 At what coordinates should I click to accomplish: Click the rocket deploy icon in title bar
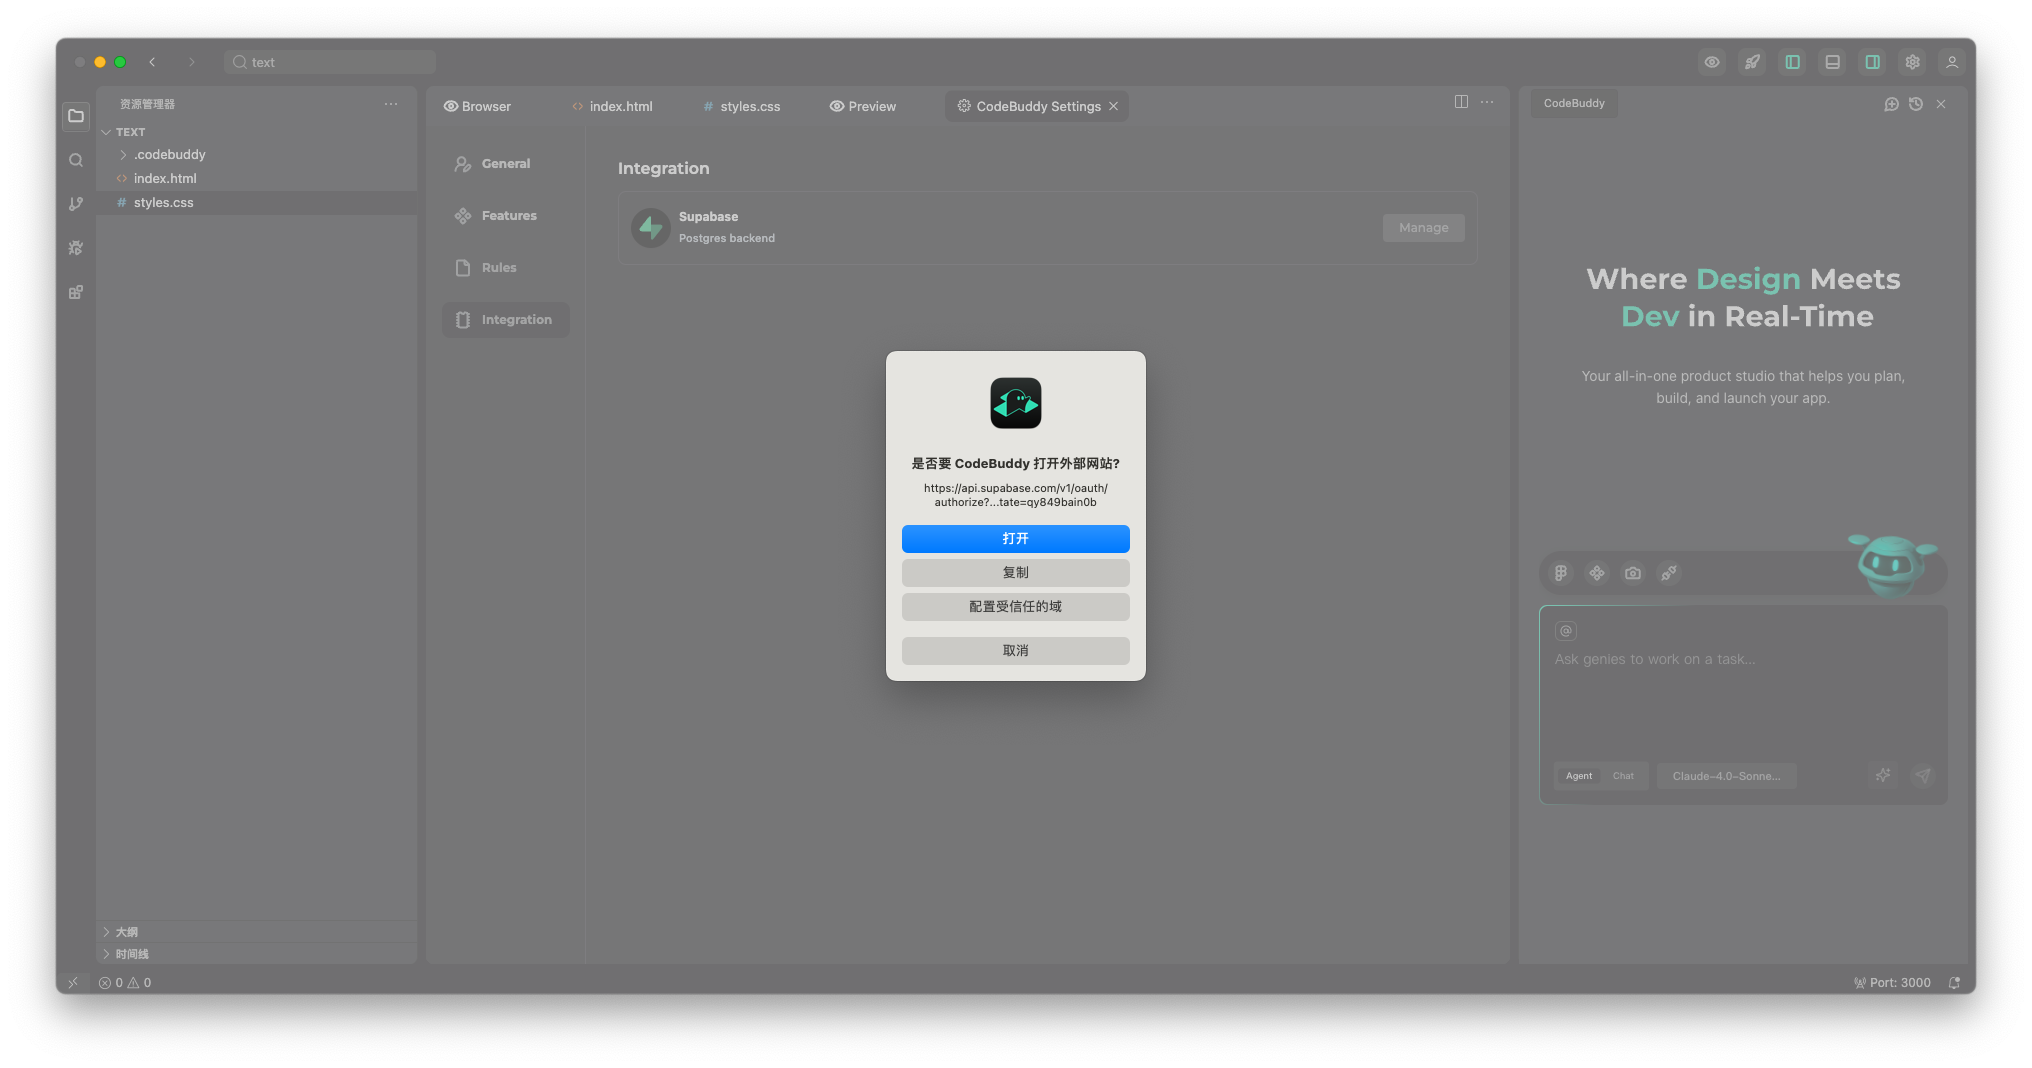1752,62
